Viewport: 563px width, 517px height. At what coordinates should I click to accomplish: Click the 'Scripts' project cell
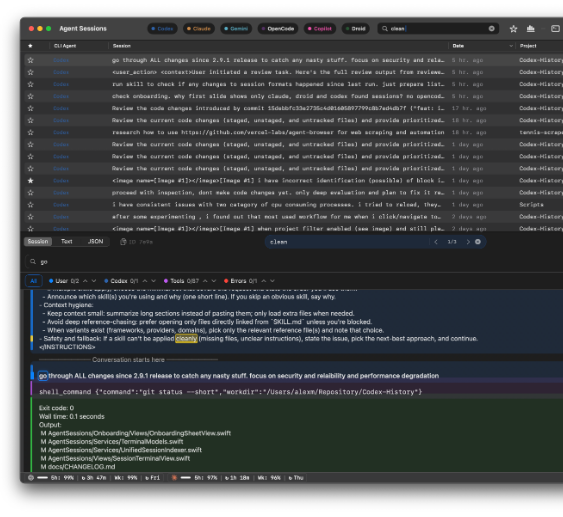click(x=531, y=205)
